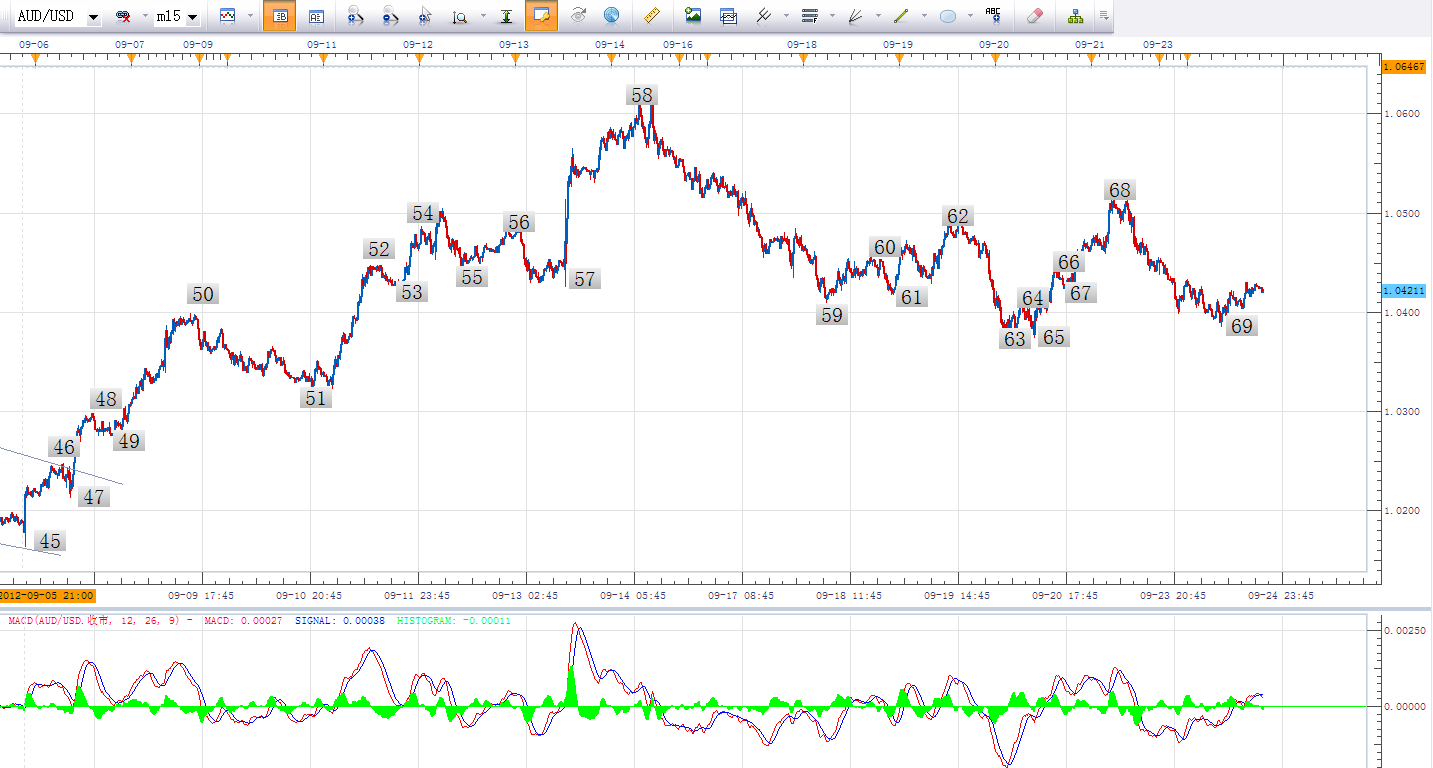Select the trend line drawing tool
The image size is (1433, 768).
[x=901, y=16]
